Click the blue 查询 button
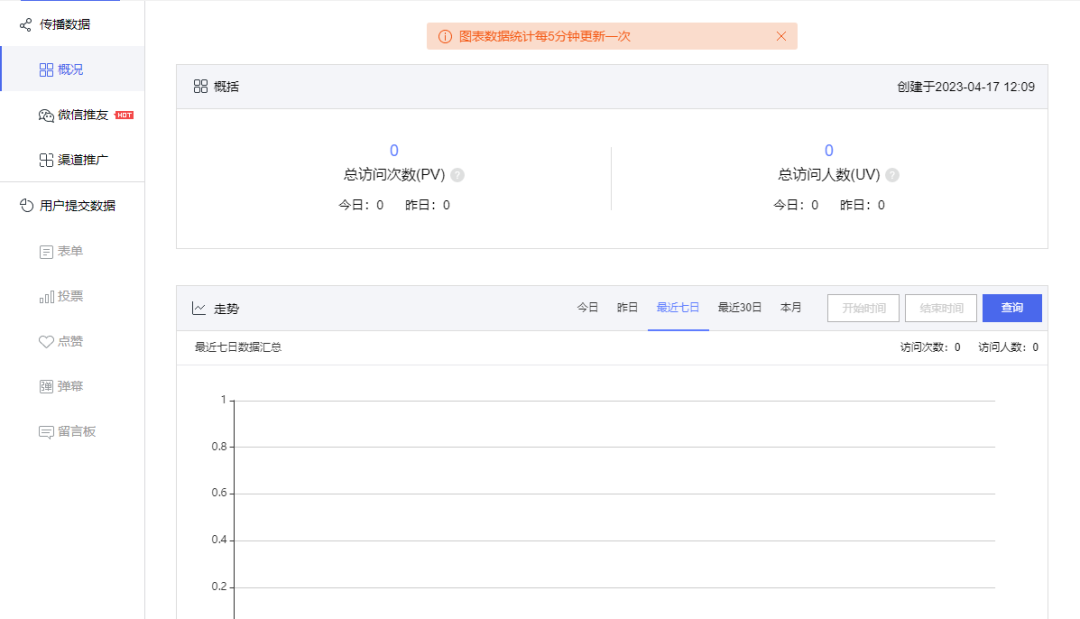Viewport: 1080px width, 619px height. click(1012, 308)
